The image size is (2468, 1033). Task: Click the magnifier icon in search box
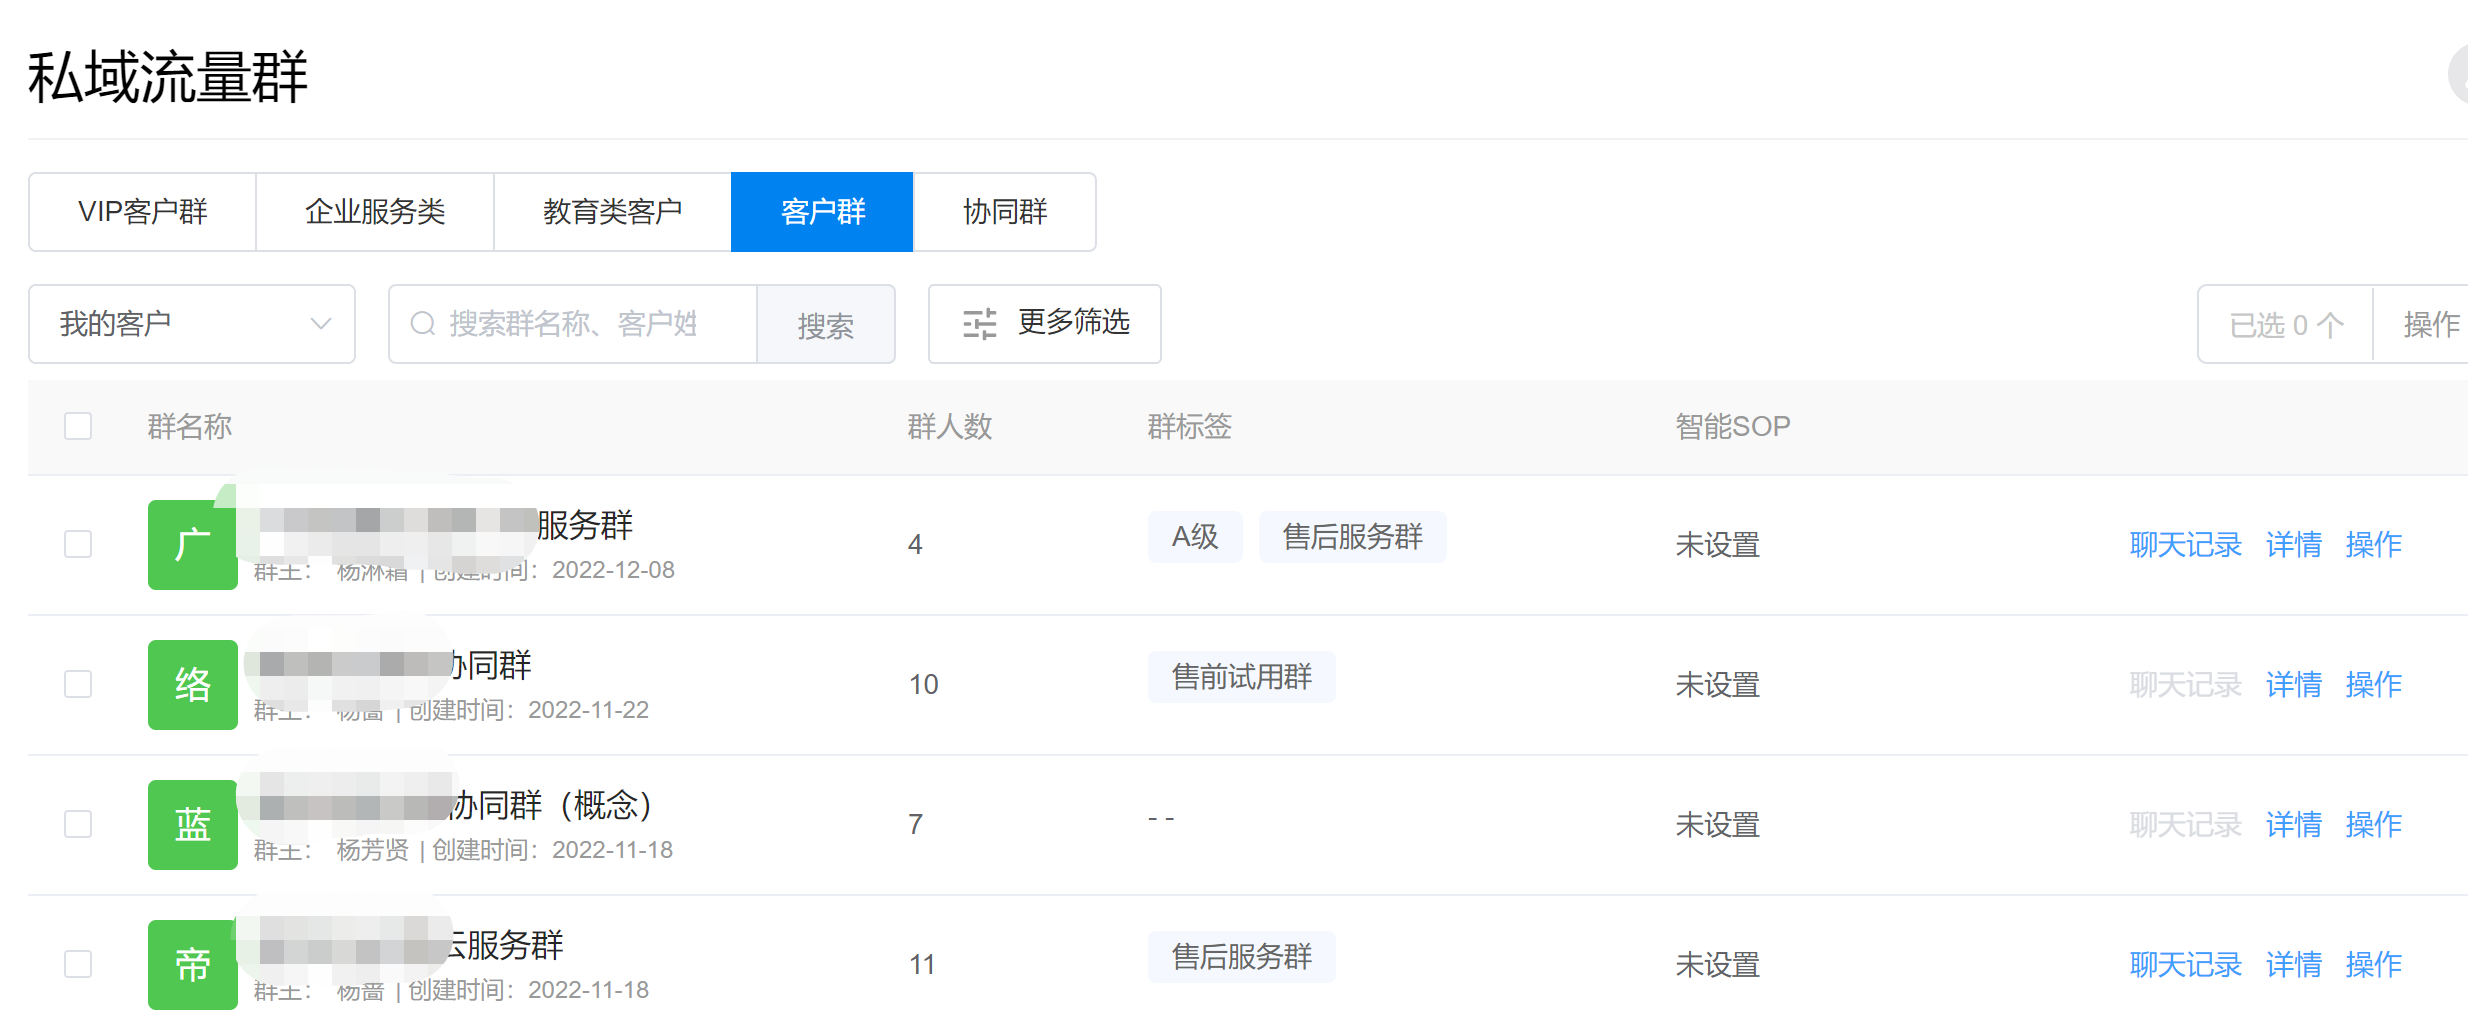(x=423, y=324)
